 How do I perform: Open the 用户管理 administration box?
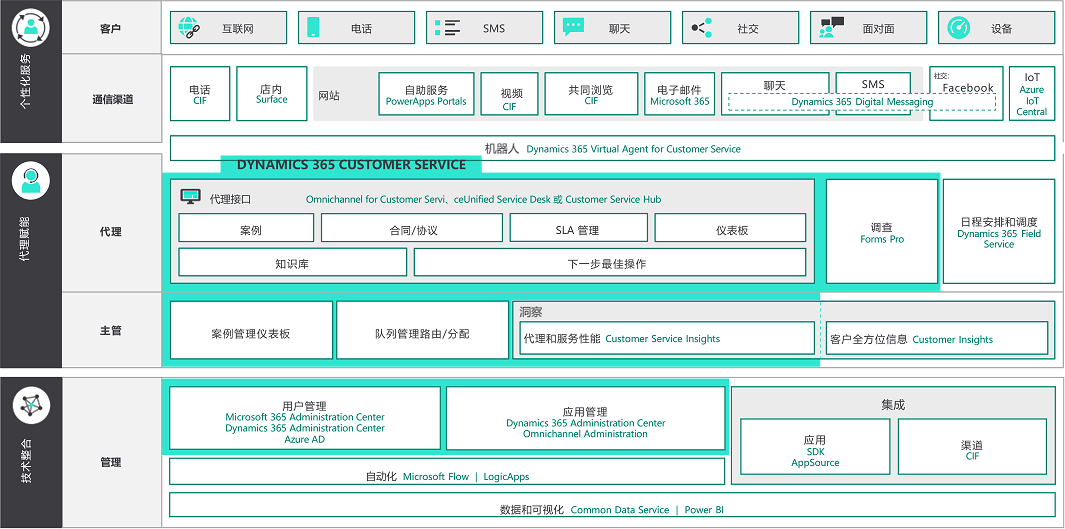[305, 418]
